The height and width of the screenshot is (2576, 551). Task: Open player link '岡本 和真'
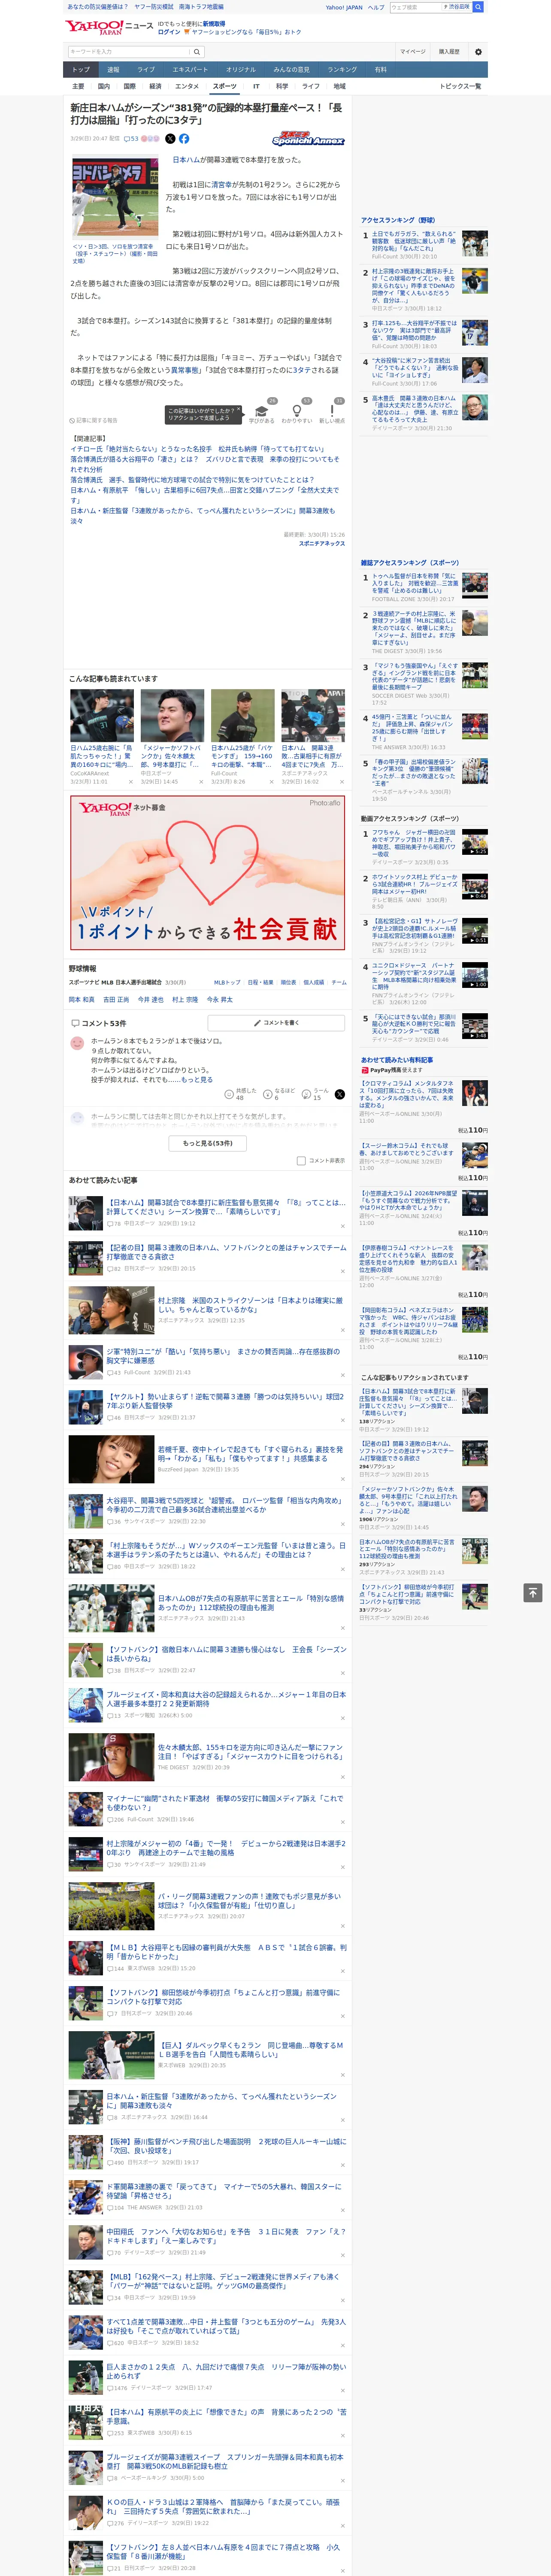pyautogui.click(x=81, y=999)
